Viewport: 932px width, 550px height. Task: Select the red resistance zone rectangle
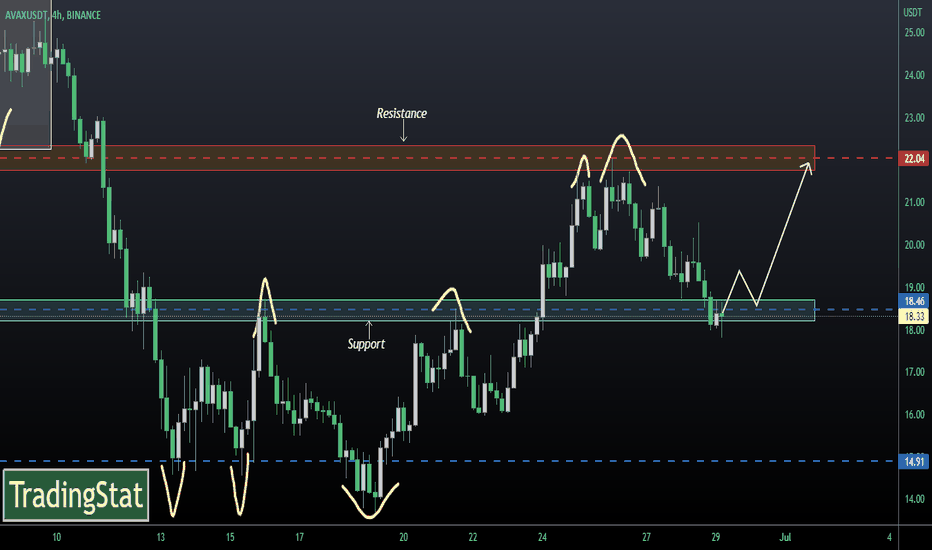pos(407,158)
